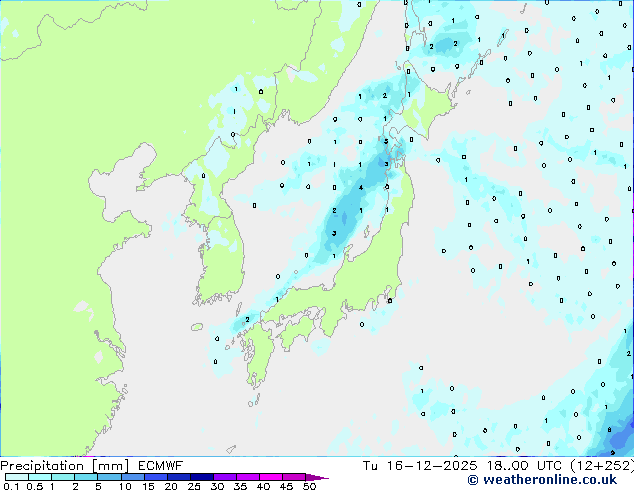Open the weatheronline.co.uk copyright link

(x=542, y=480)
